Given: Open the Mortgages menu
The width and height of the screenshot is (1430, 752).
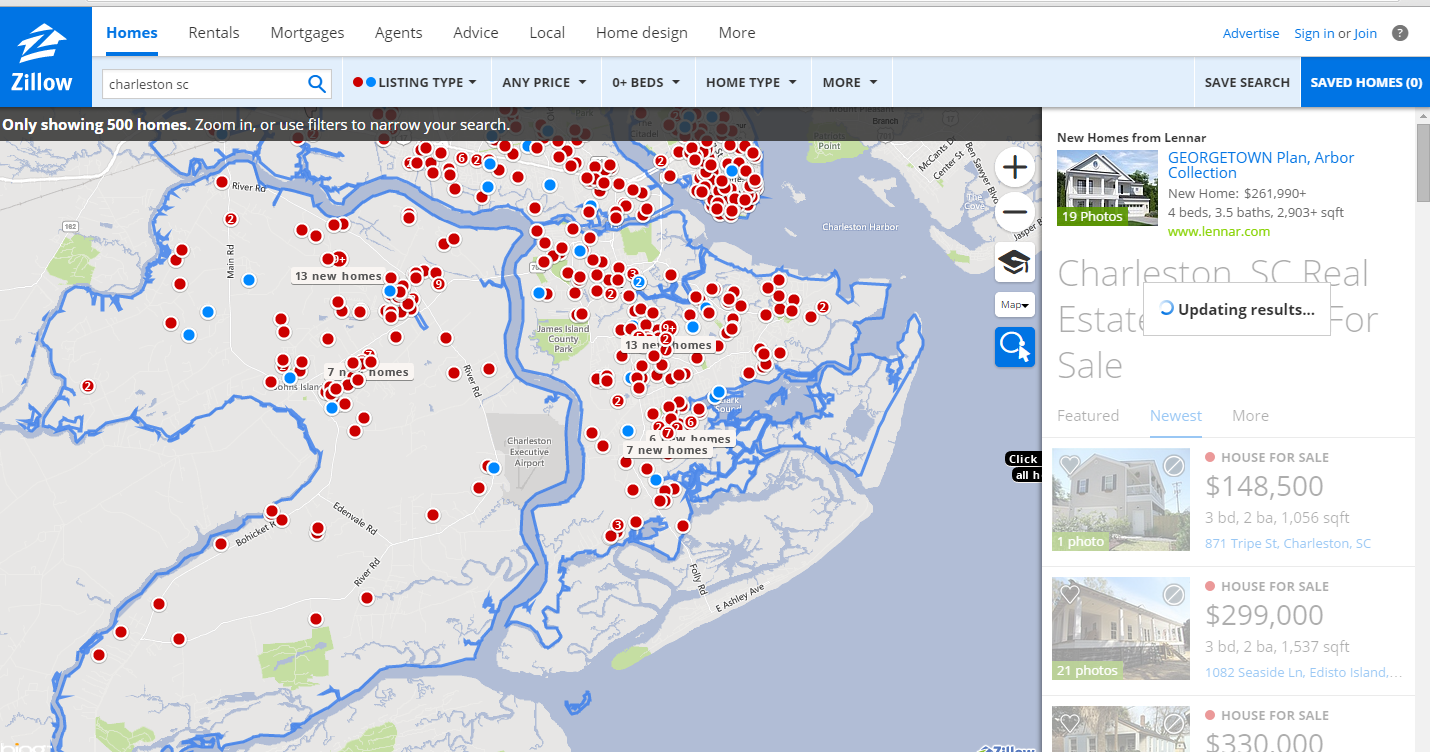Looking at the screenshot, I should coord(307,33).
